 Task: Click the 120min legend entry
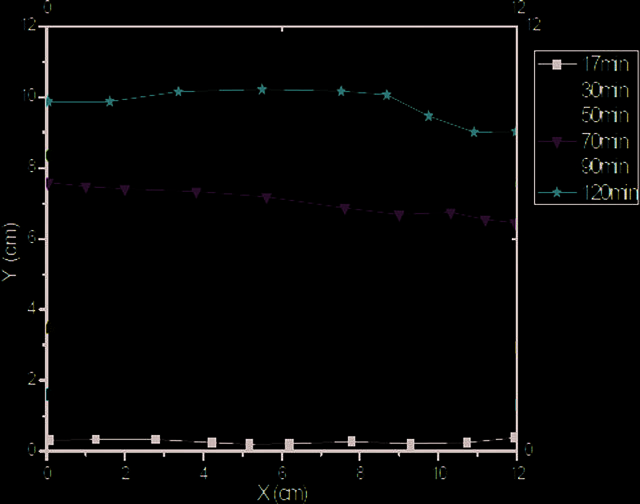[588, 192]
